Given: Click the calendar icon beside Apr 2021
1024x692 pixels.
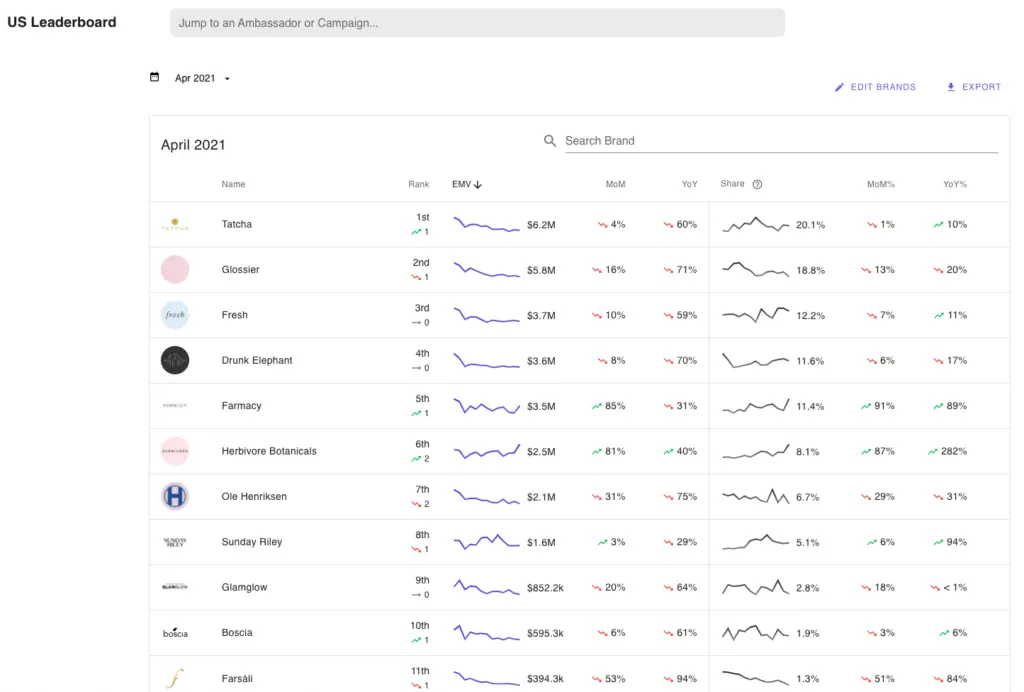Looking at the screenshot, I should coord(154,77).
